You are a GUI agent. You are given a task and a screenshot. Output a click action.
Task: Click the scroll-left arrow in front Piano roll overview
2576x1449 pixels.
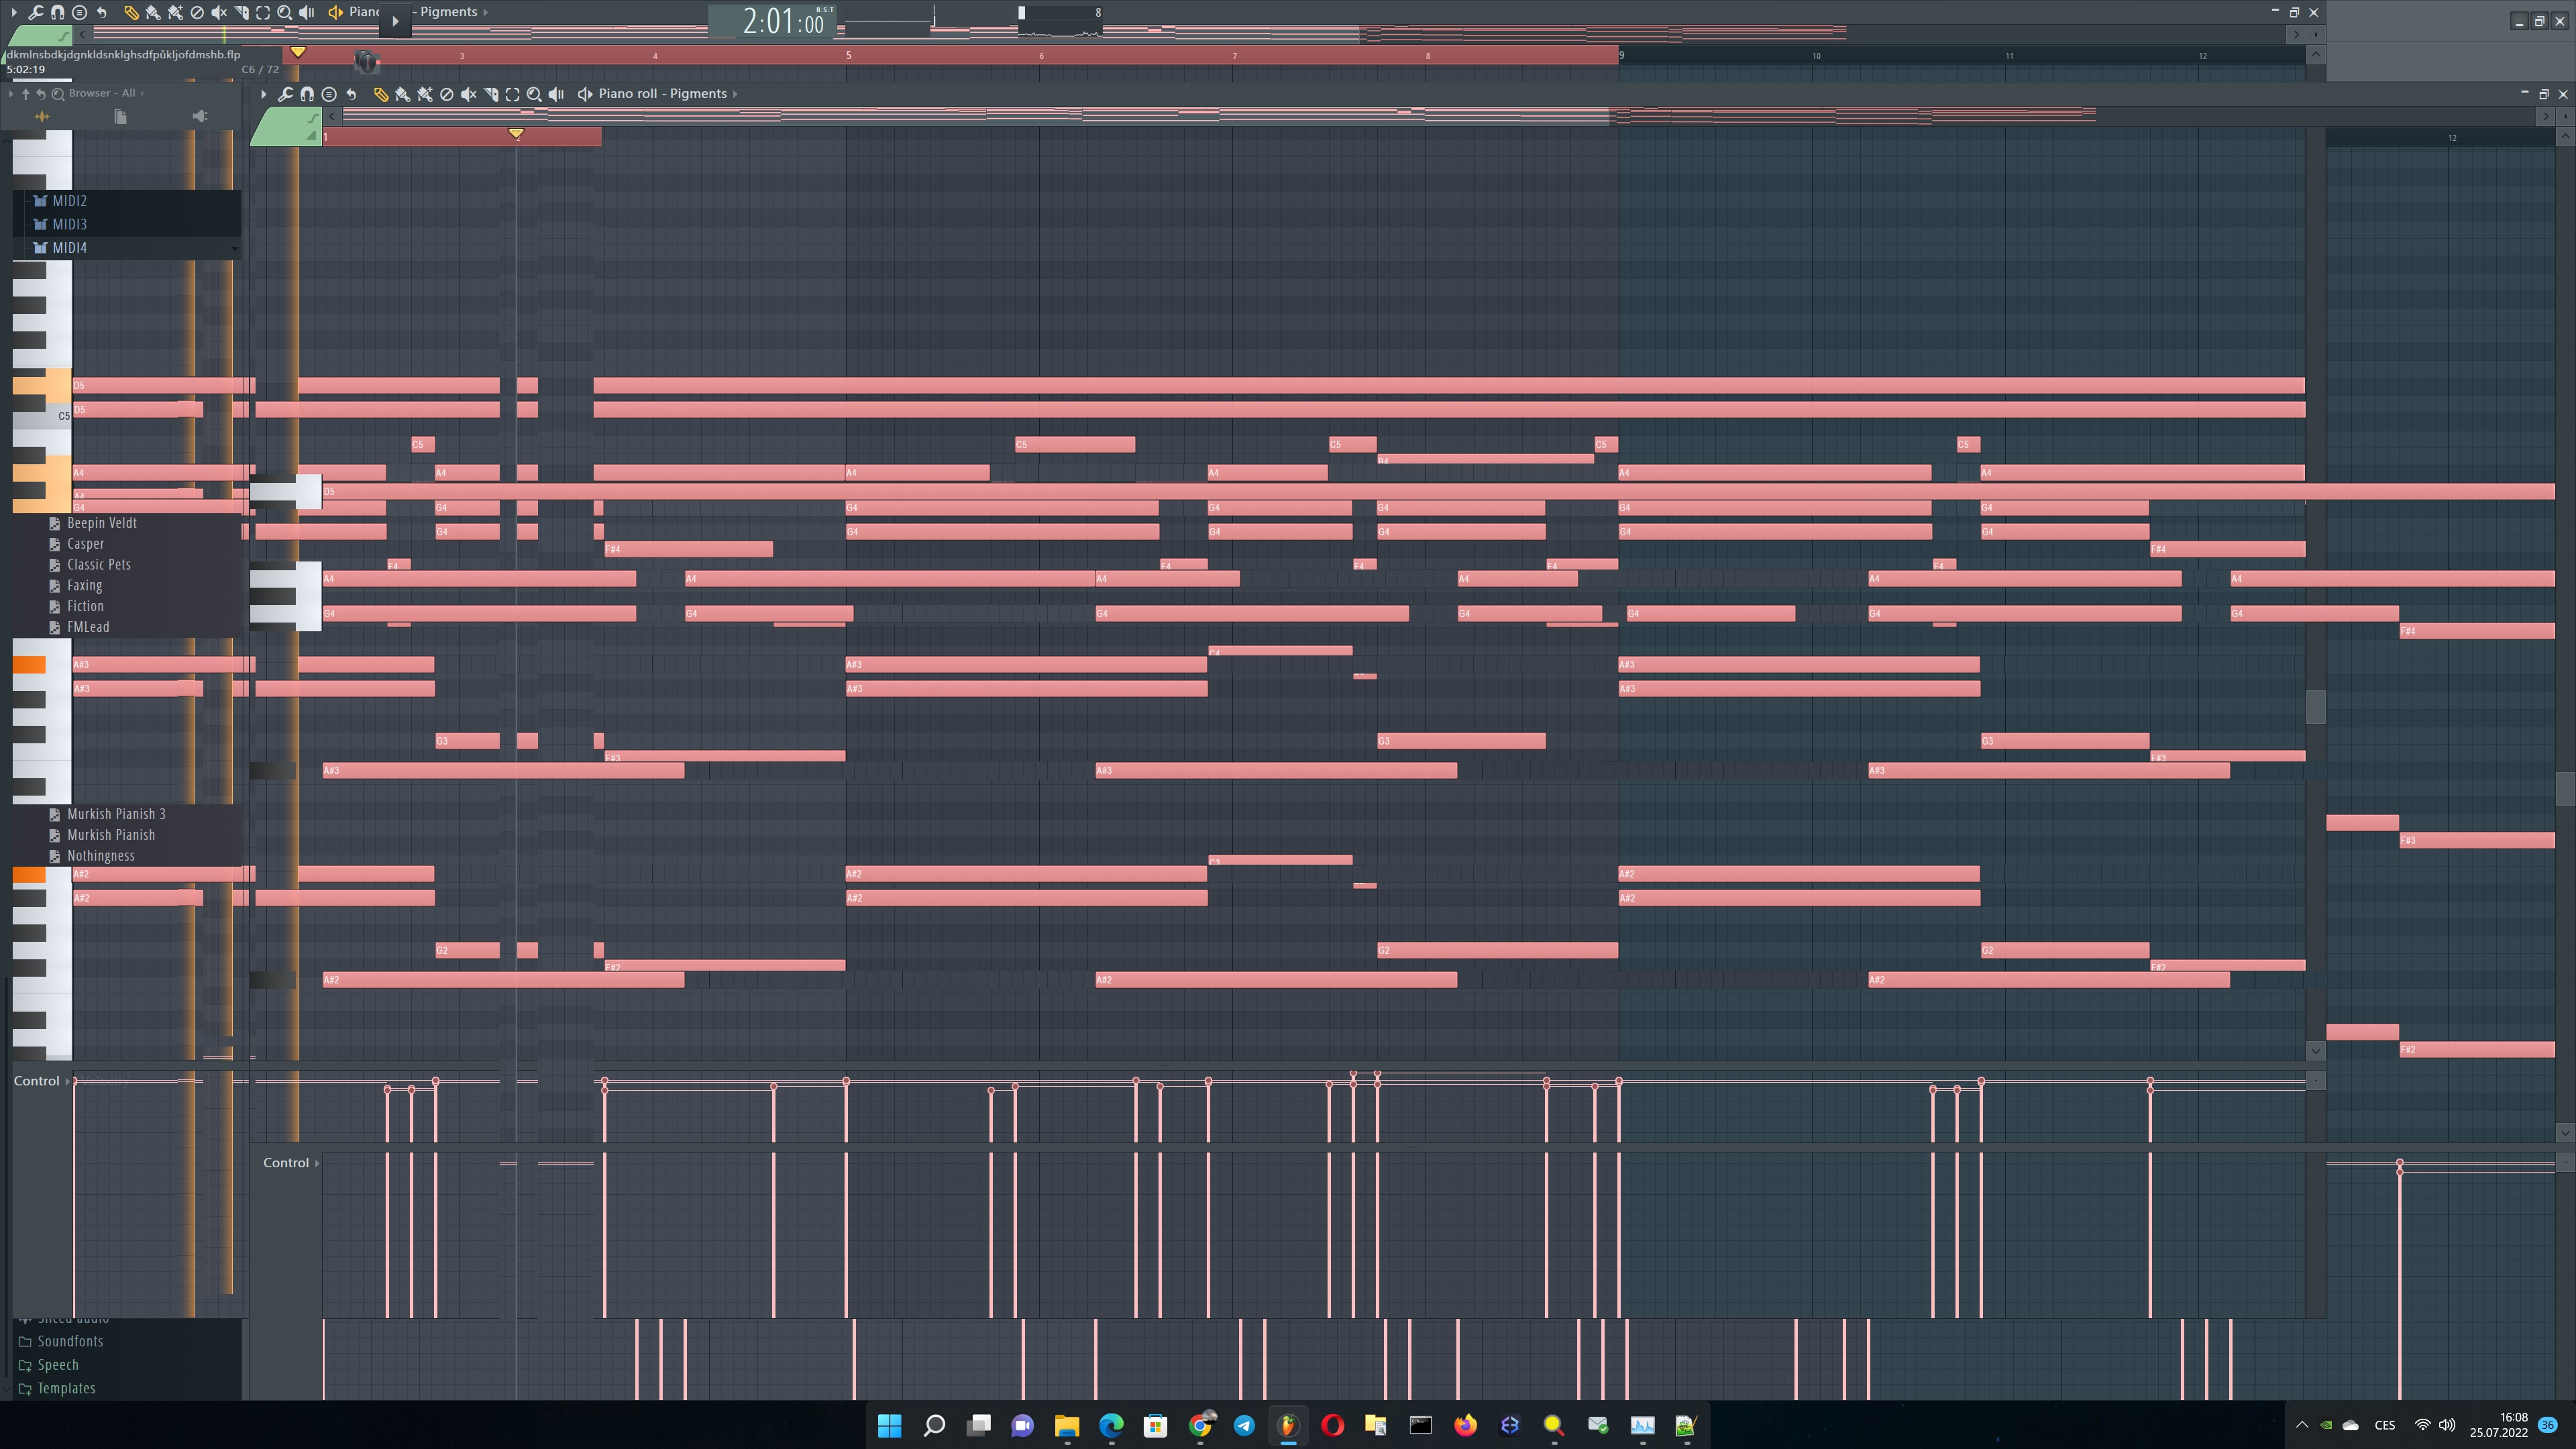pos(332,117)
